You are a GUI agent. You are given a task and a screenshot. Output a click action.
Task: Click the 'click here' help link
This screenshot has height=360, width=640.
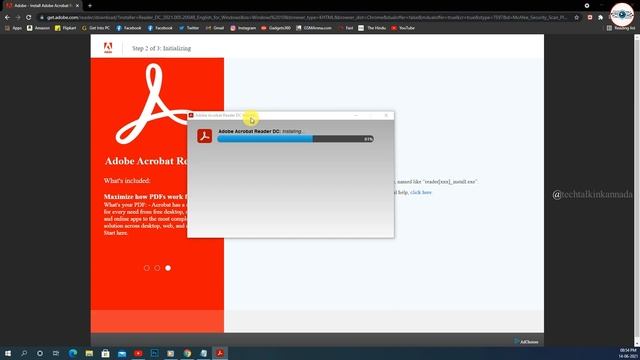click(421, 192)
